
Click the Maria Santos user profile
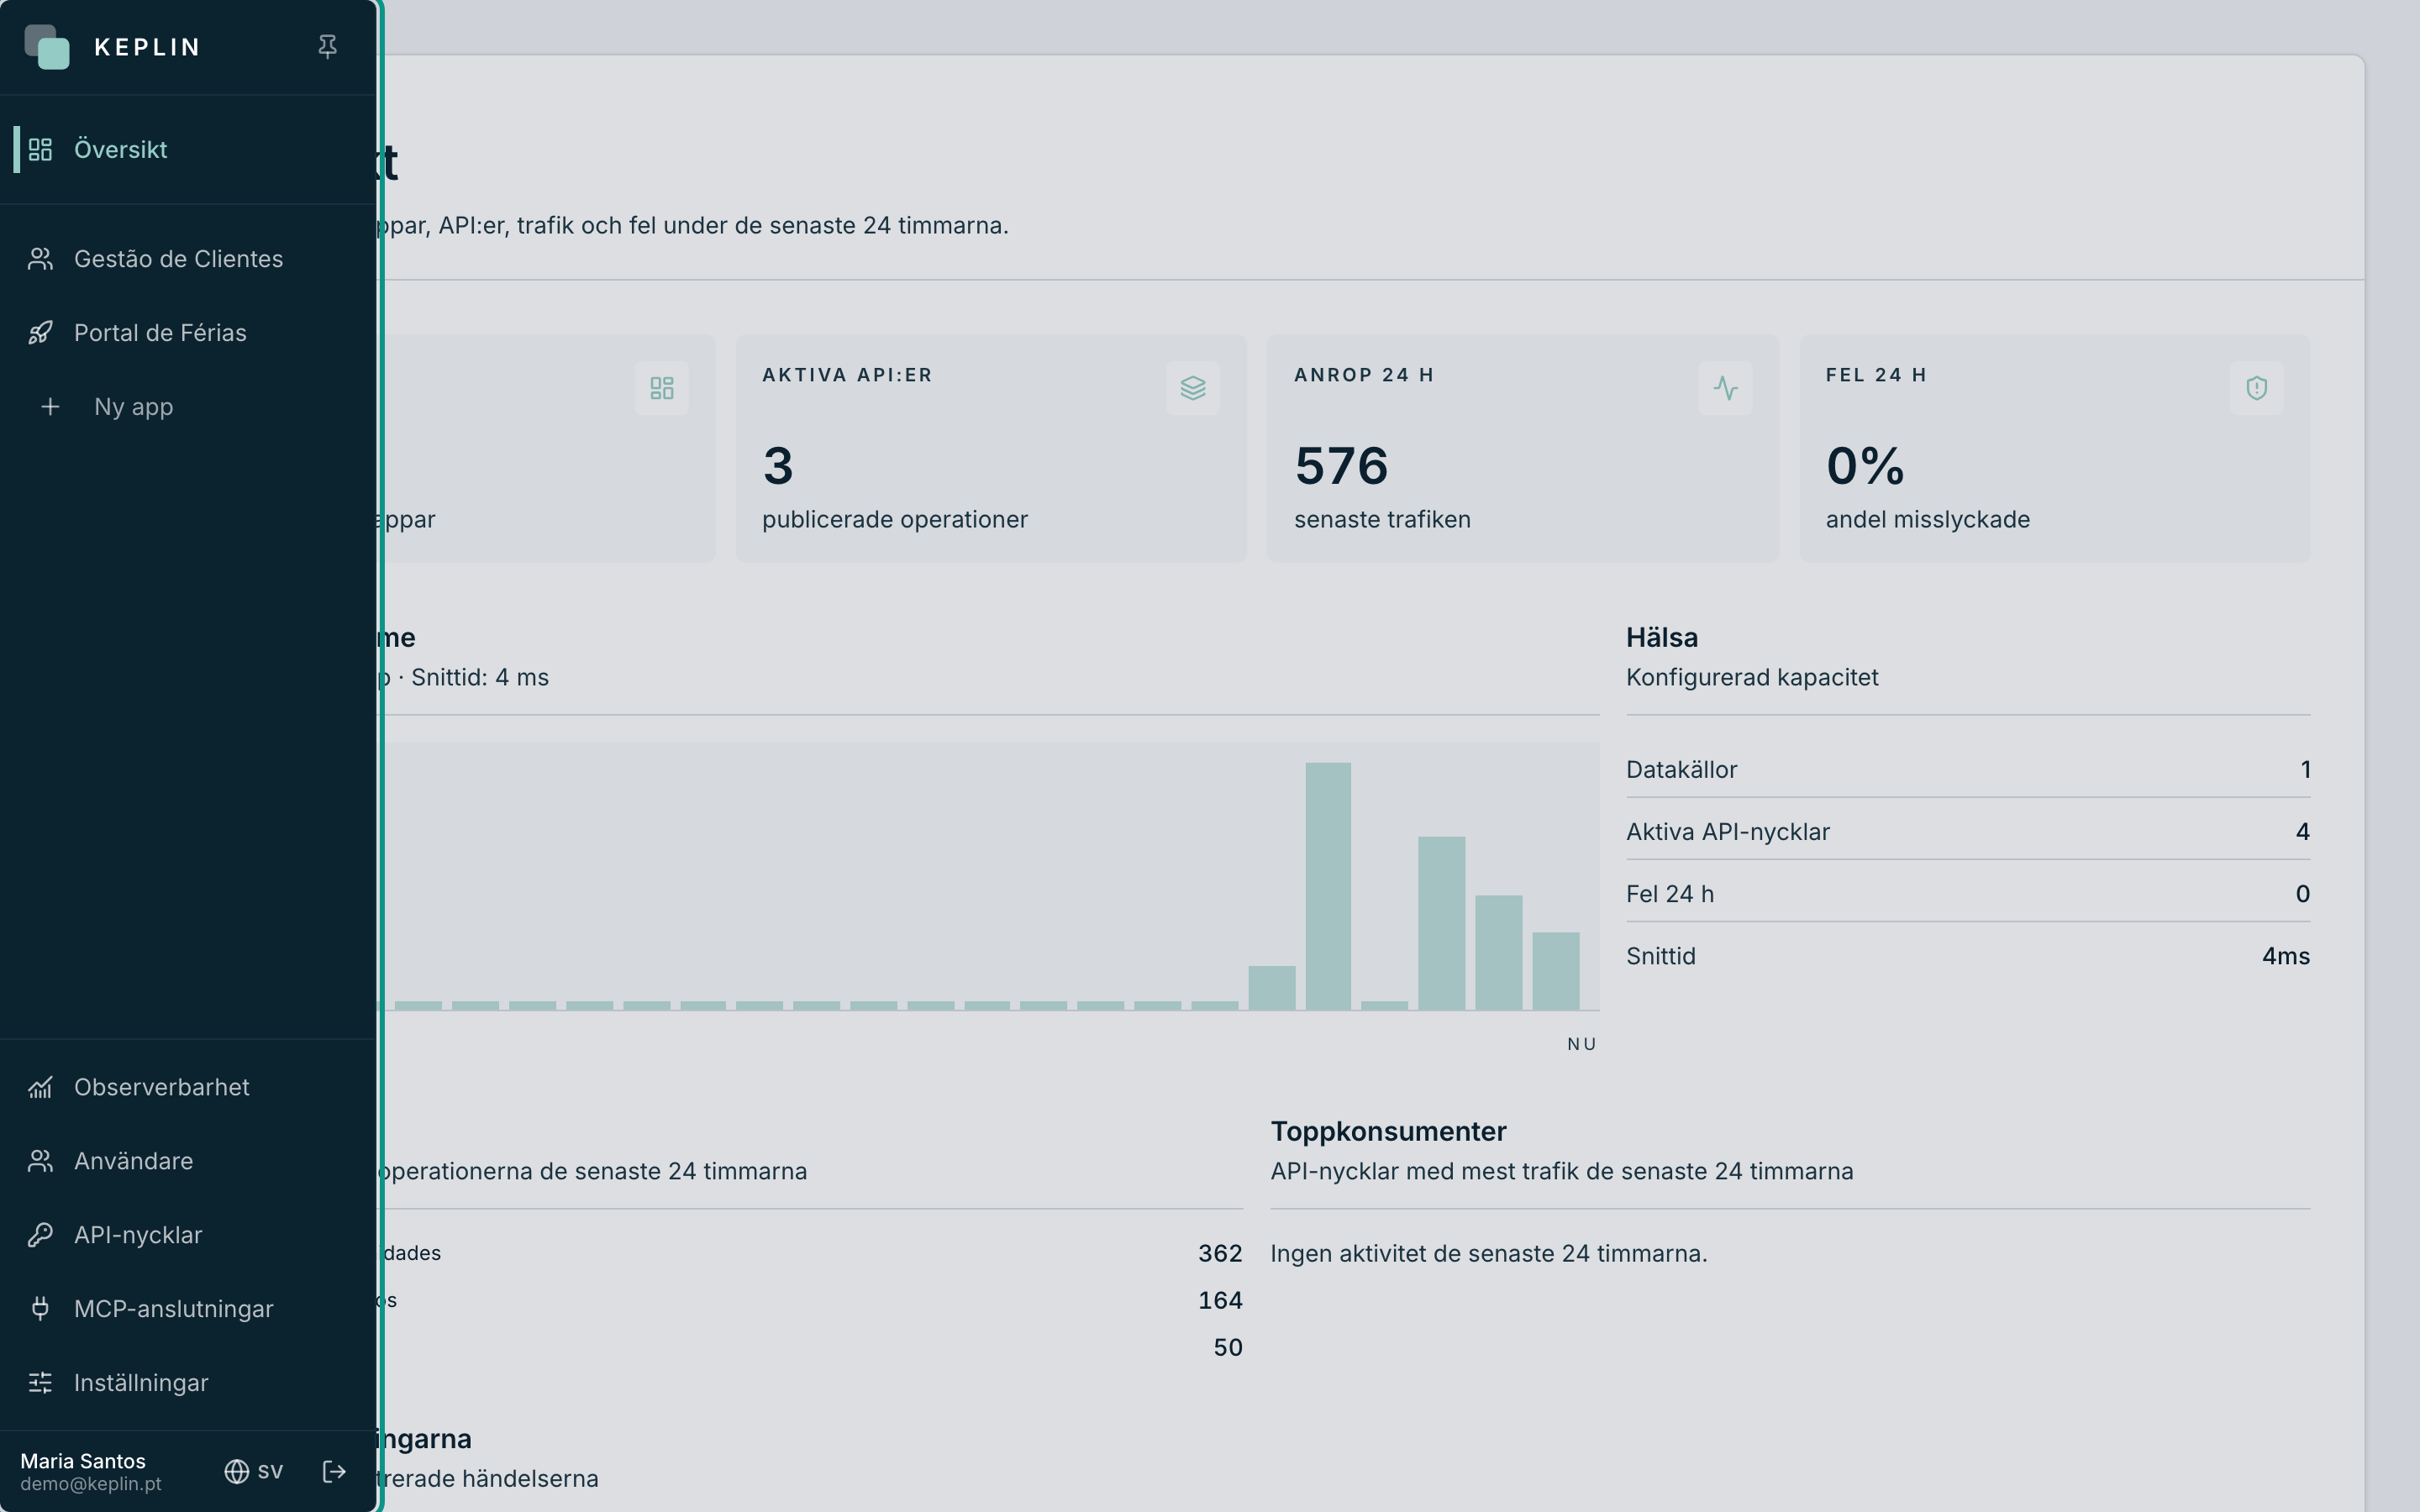coord(91,1471)
